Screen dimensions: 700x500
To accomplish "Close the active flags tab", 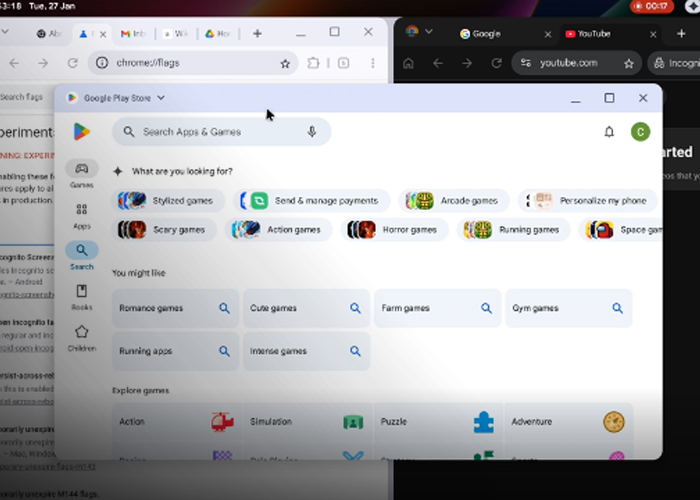I will coord(103,34).
